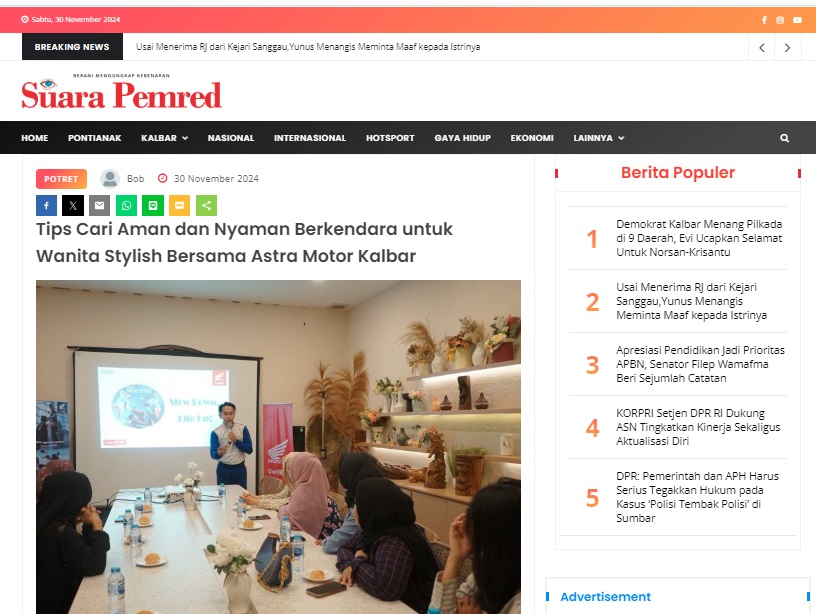Share article via WhatsApp icon
The width and height of the screenshot is (816, 614).
coord(126,206)
